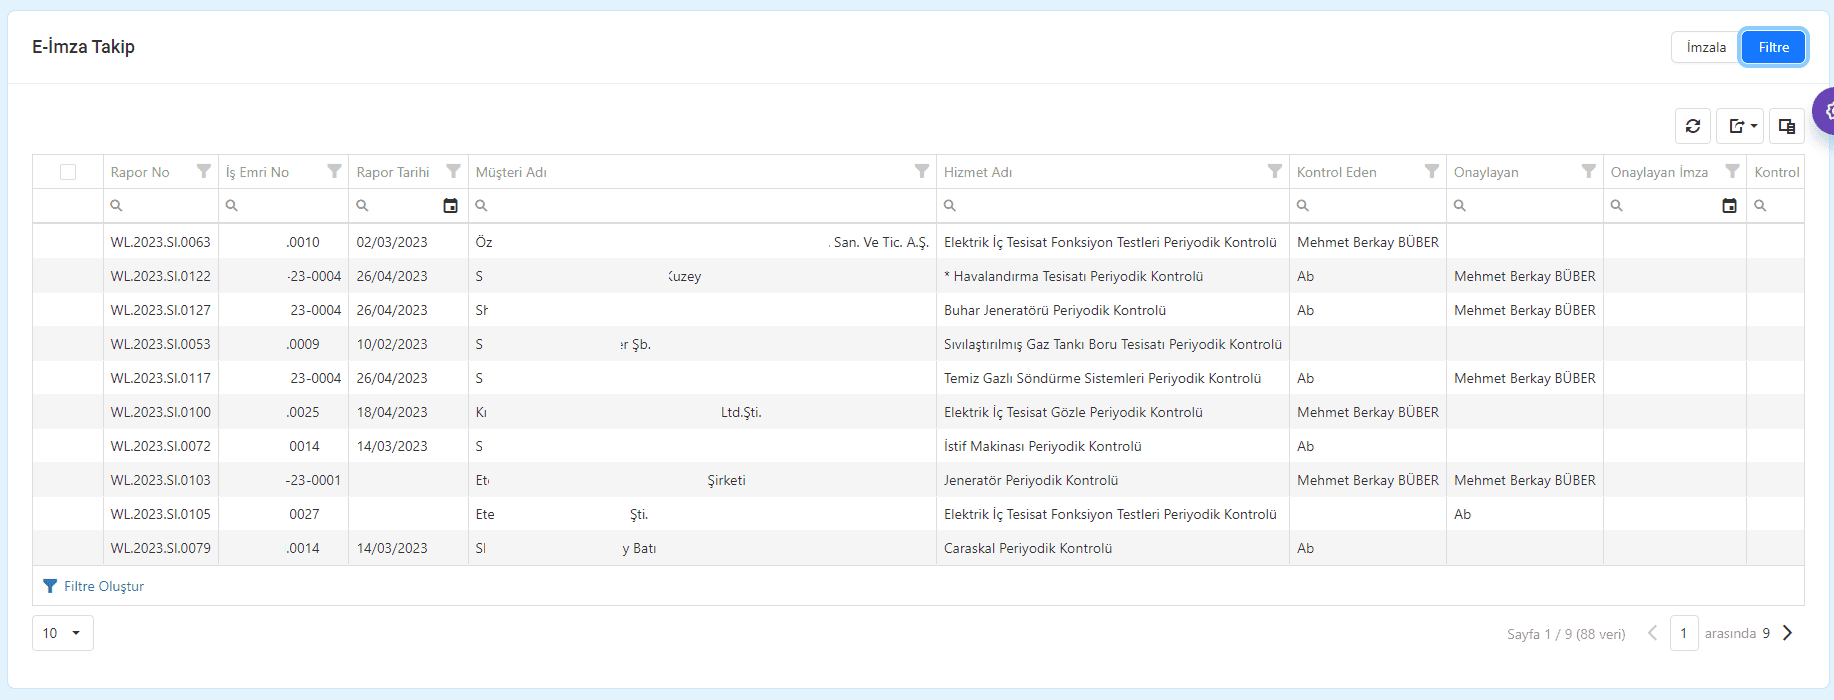Toggle the select-all checkbox in header

[68, 172]
